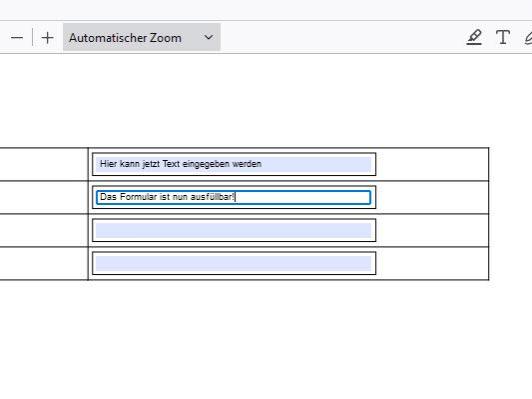Click empty toolbar space right of zoom dropdown
Image resolution: width=532 pixels, height=399 pixels.
pos(339,37)
